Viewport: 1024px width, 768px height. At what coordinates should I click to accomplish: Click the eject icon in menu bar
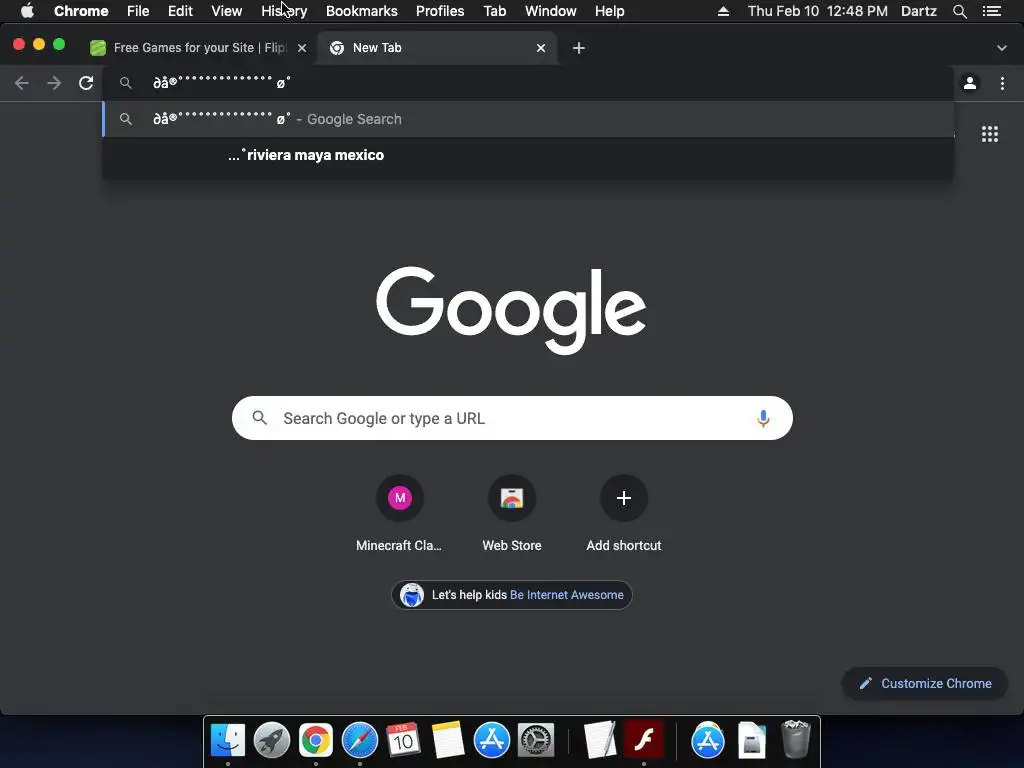point(723,11)
